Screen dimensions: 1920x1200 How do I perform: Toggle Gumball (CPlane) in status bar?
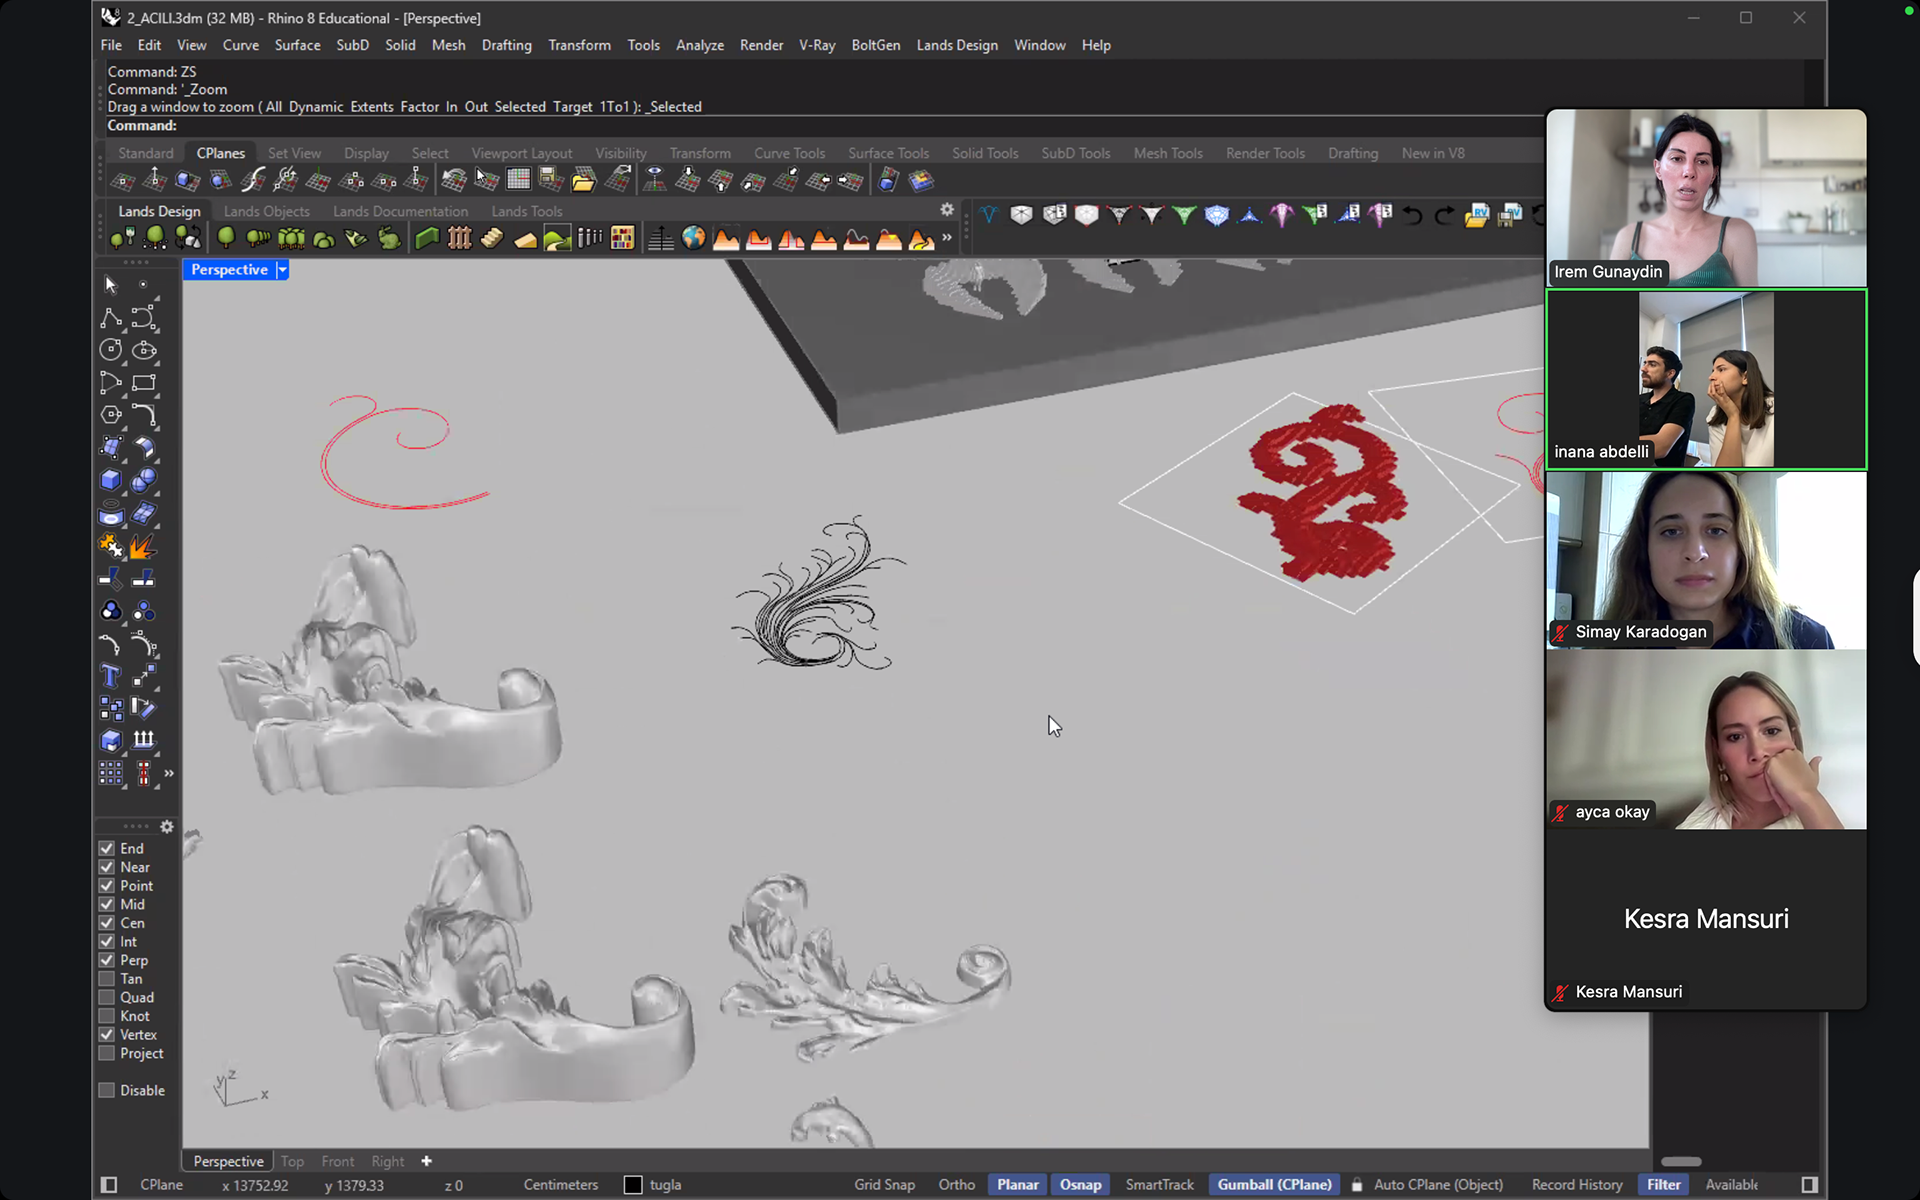click(x=1274, y=1185)
